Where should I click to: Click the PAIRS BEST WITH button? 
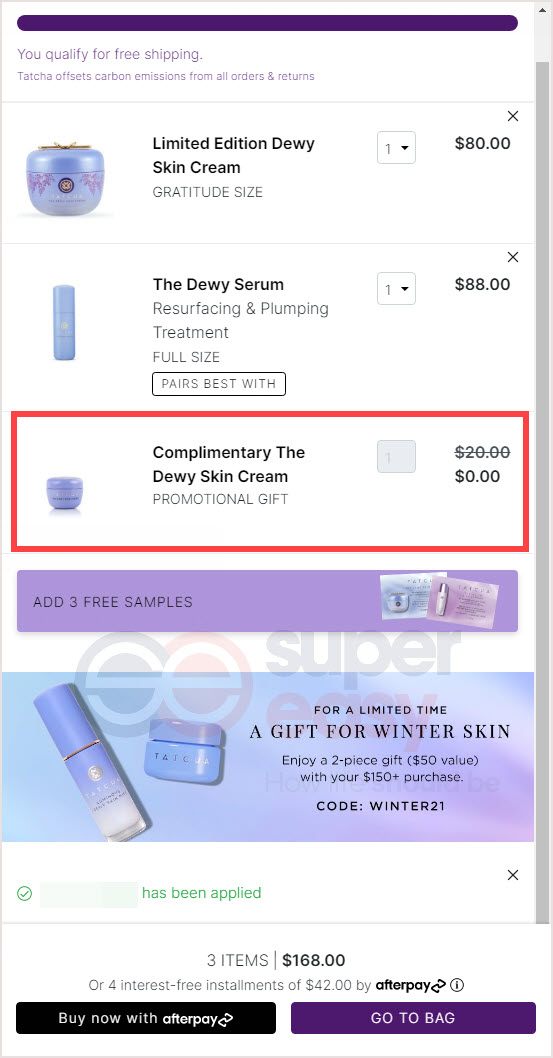coord(219,384)
